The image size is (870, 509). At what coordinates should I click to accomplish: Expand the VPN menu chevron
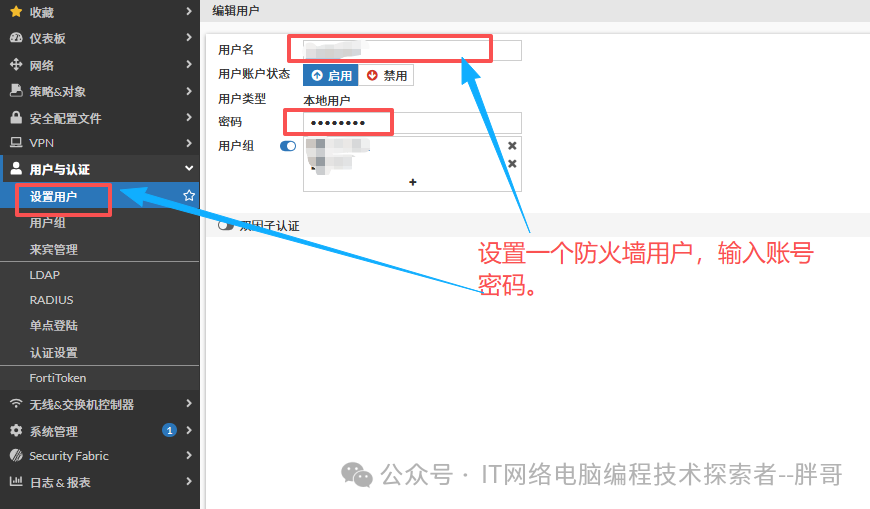click(x=189, y=143)
